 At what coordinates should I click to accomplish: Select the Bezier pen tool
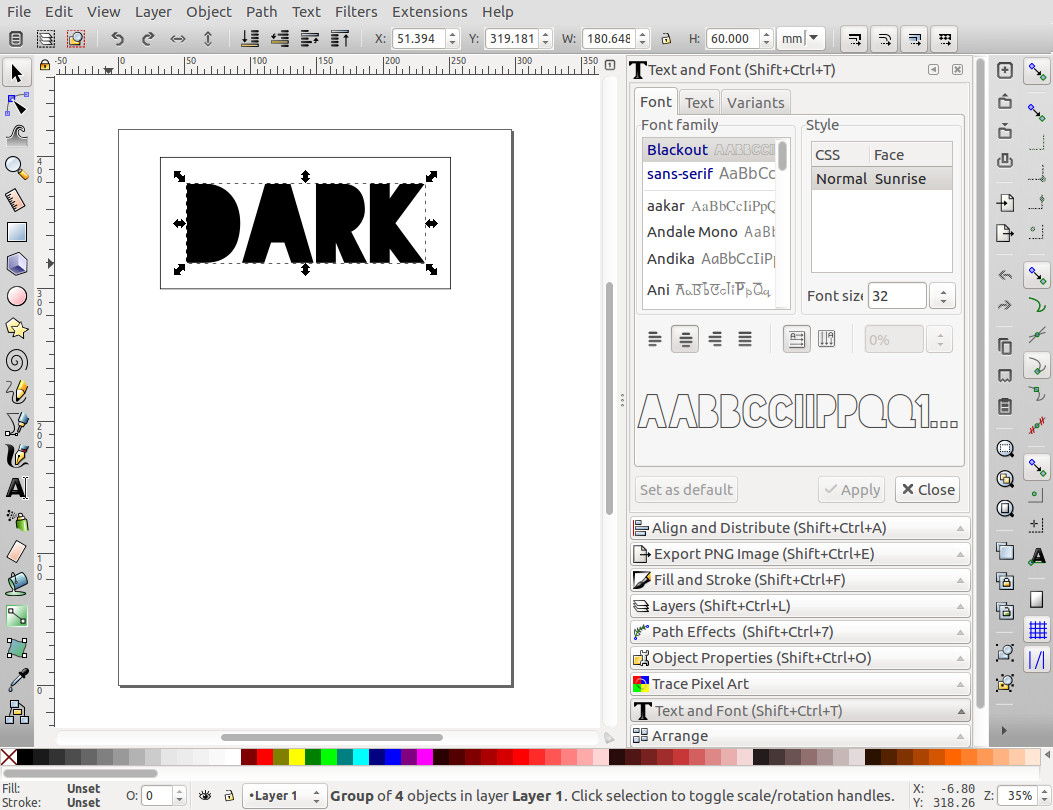17,424
